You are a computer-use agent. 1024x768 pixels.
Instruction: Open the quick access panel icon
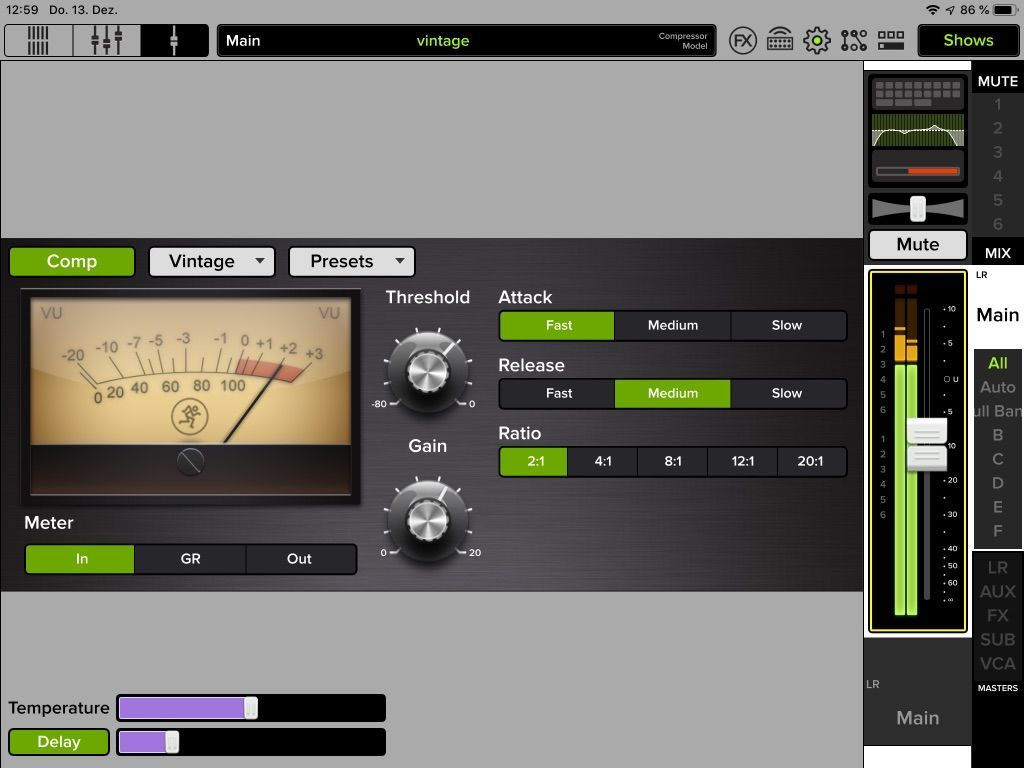click(x=891, y=40)
